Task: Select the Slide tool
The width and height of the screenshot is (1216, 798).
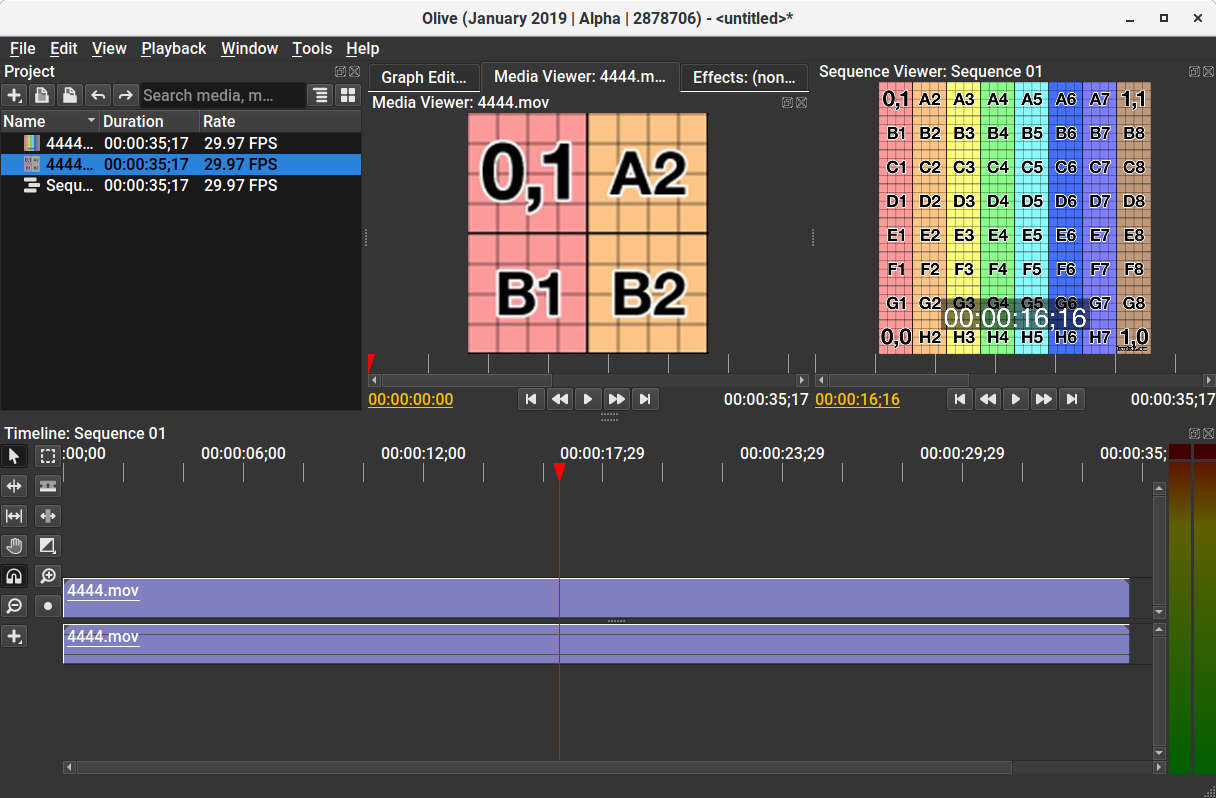Action: click(47, 516)
